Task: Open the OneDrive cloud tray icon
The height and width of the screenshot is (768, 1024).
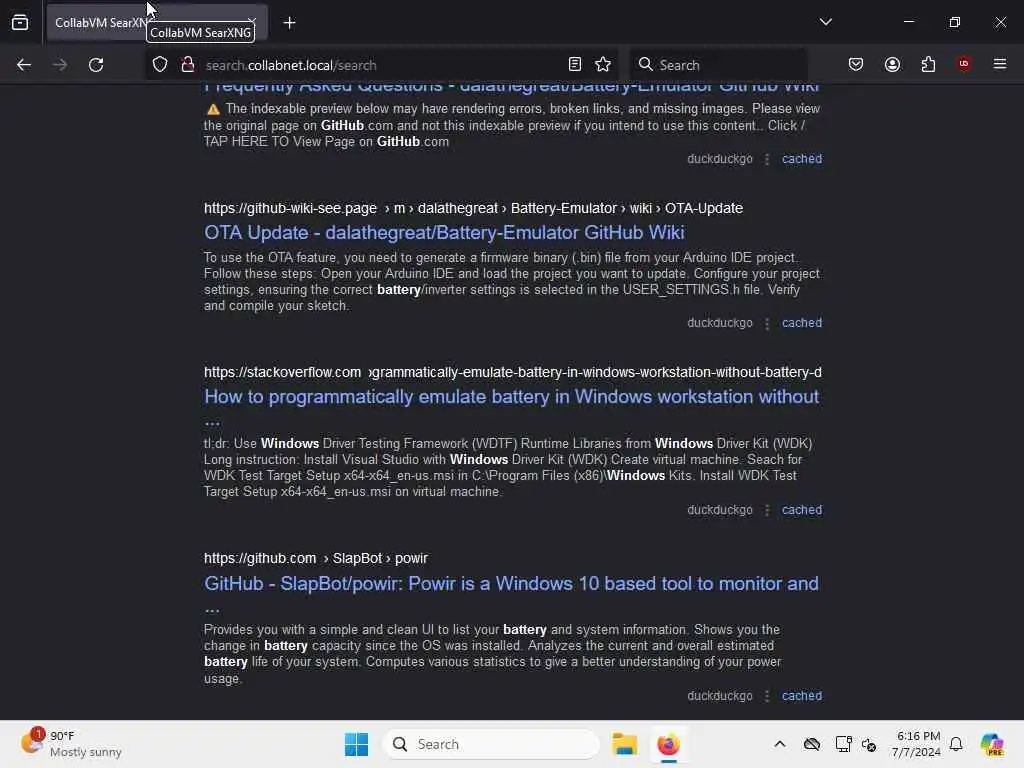Action: [812, 744]
